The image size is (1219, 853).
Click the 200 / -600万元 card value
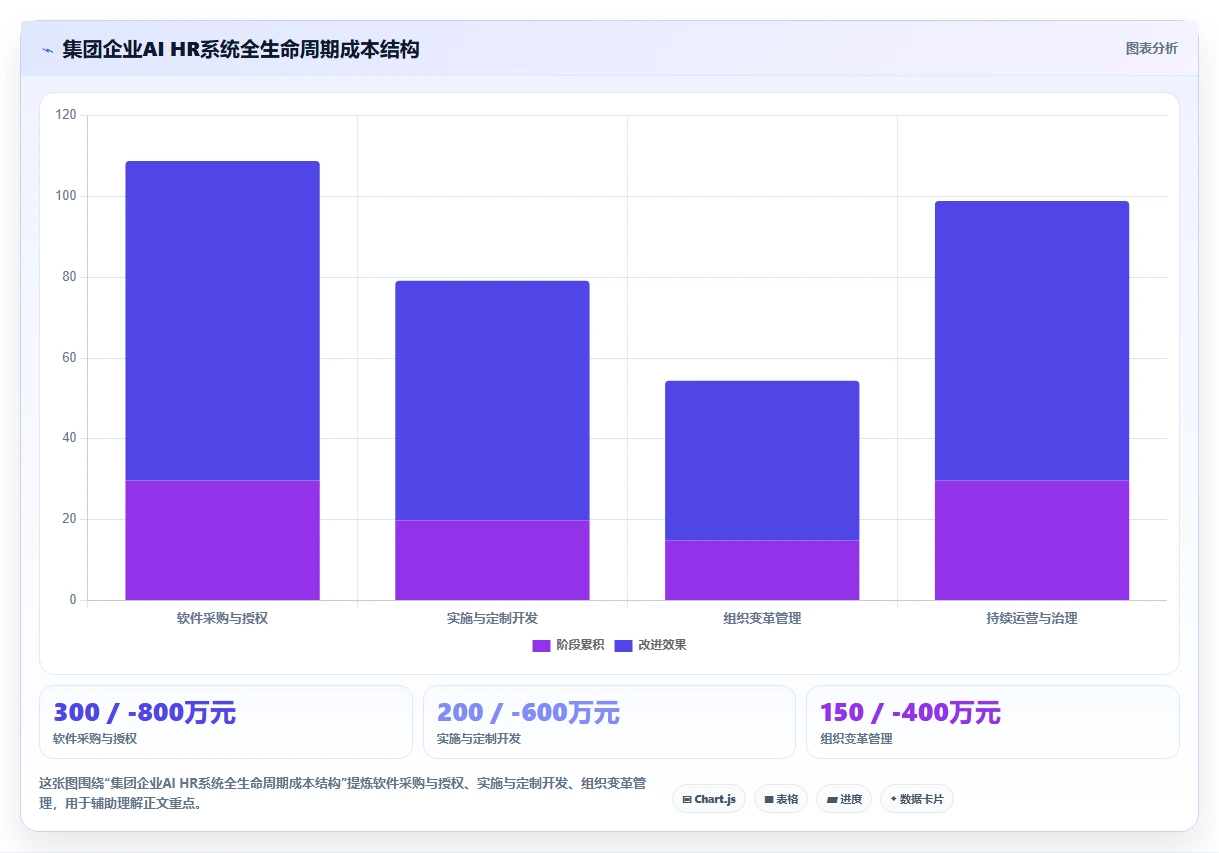pyautogui.click(x=528, y=713)
